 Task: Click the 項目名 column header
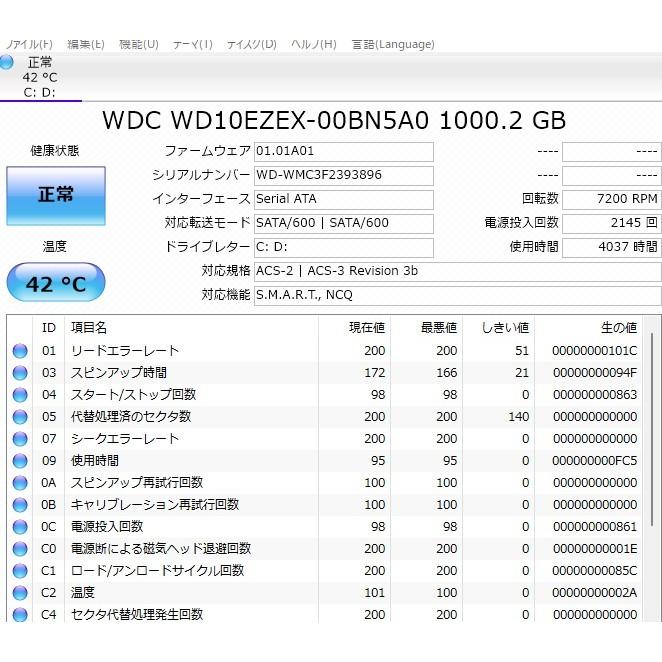point(191,328)
